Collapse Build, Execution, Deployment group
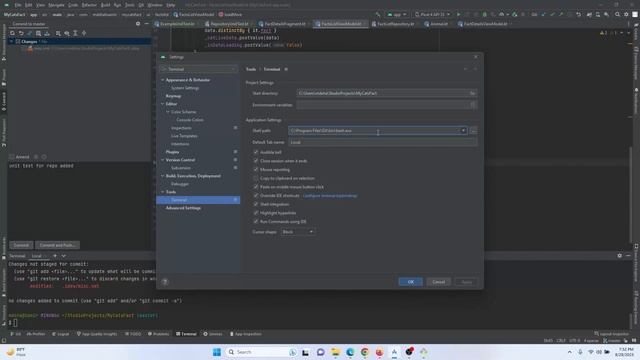Screen dimensions: 640x360 click(x=162, y=176)
